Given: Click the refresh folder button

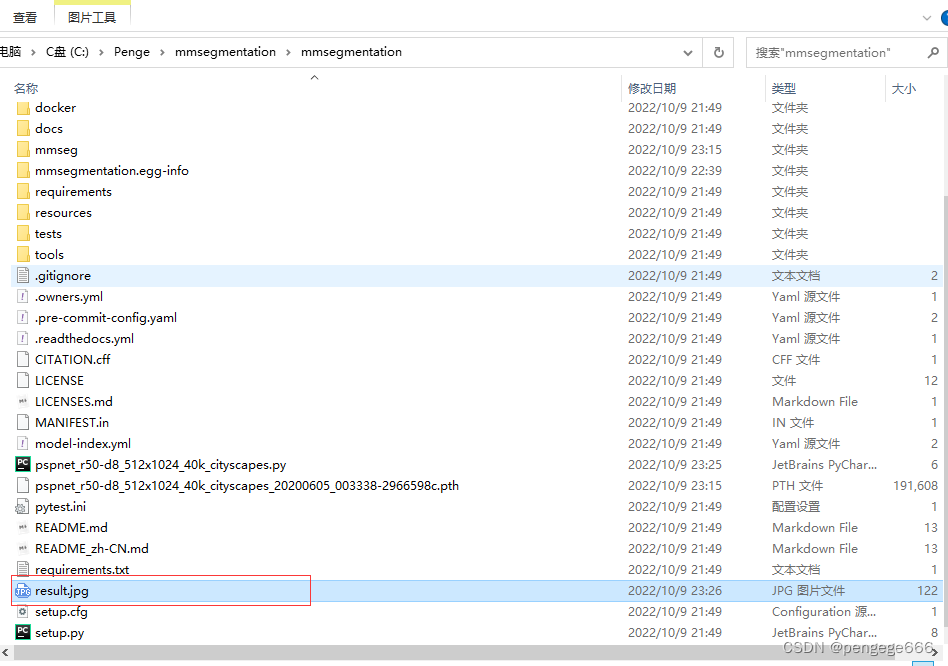Looking at the screenshot, I should [718, 52].
